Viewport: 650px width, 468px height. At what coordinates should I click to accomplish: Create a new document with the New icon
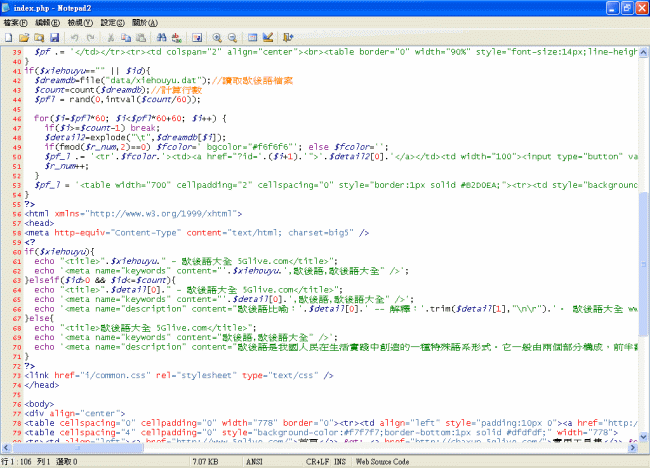click(9, 37)
